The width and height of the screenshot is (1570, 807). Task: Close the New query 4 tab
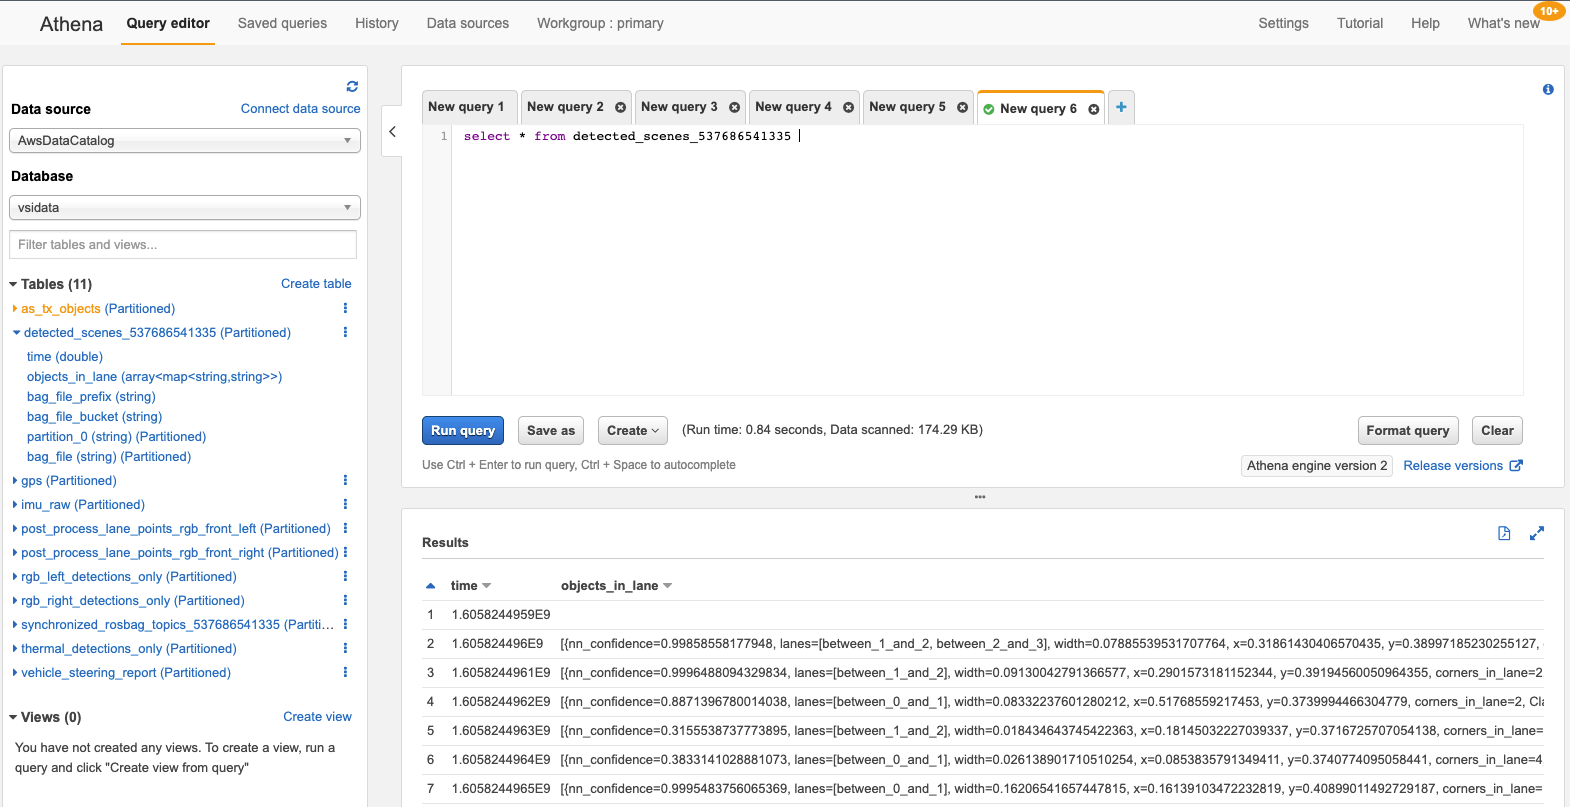(x=849, y=108)
